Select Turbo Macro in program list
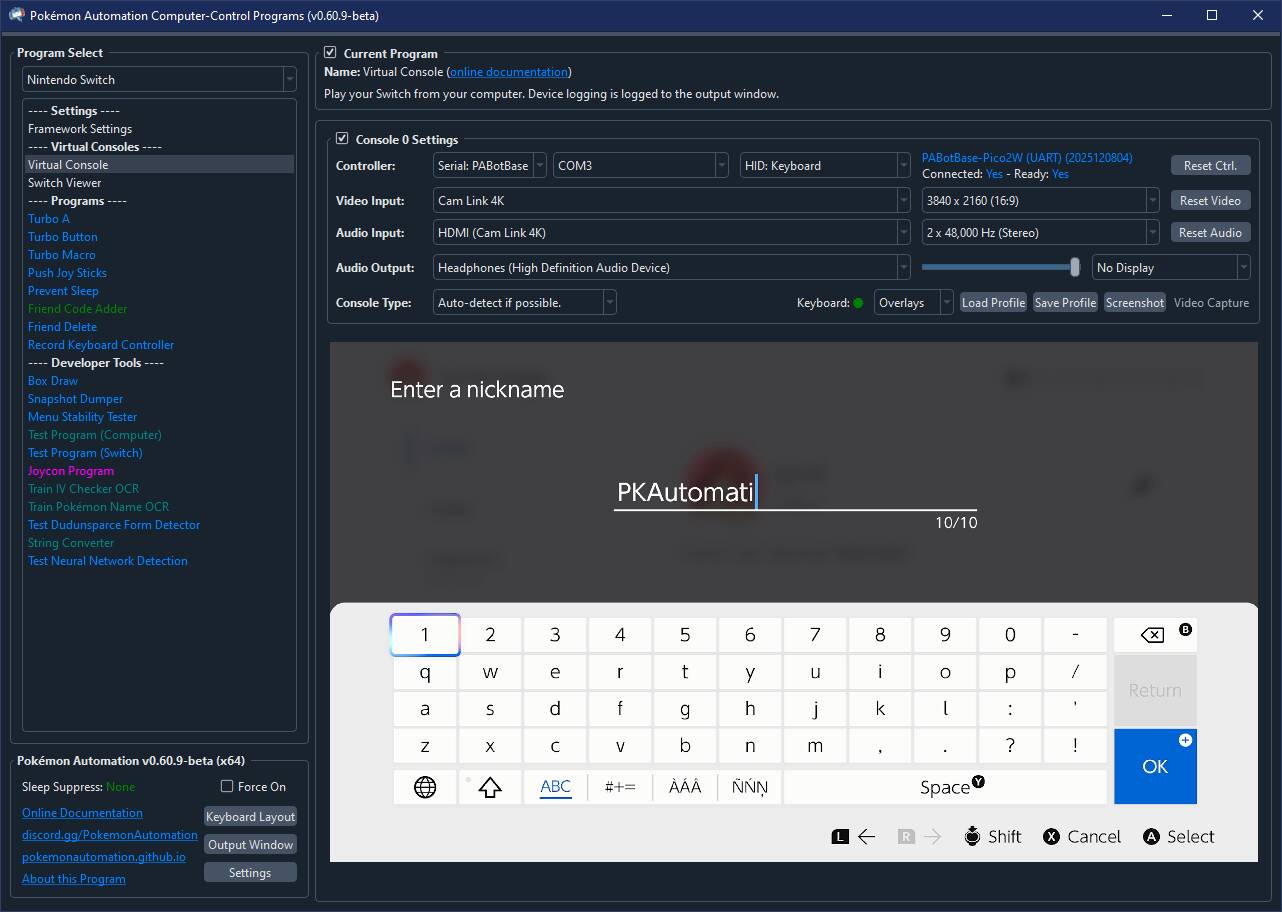1282x912 pixels. click(62, 255)
